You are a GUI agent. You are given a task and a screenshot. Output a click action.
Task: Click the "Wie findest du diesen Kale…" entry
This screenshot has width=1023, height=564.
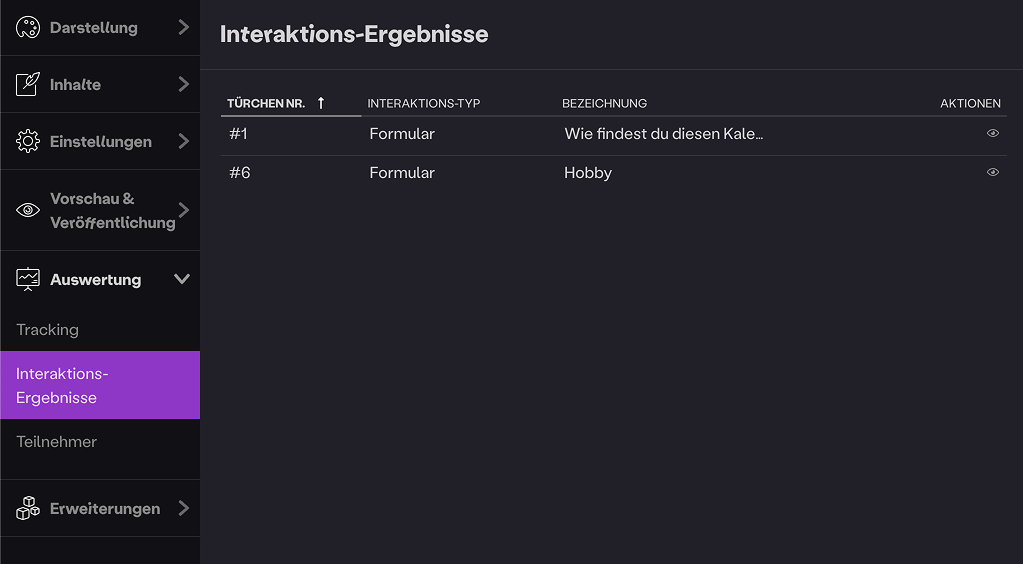click(663, 134)
